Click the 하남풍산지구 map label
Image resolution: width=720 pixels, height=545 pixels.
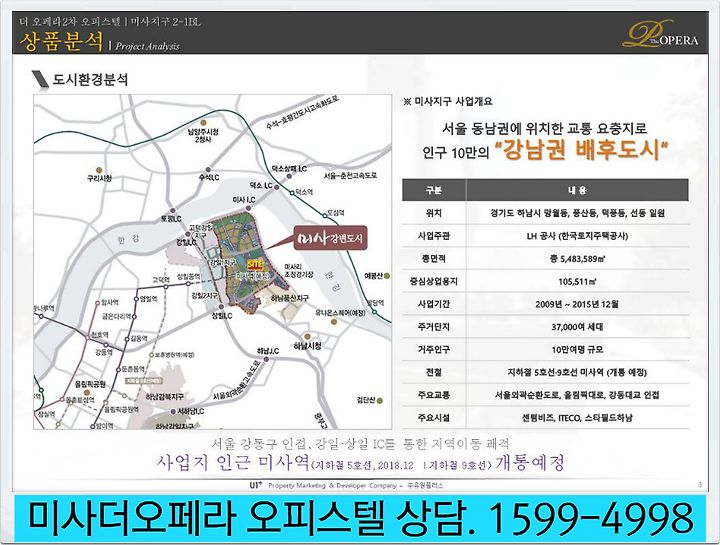[x=290, y=298]
